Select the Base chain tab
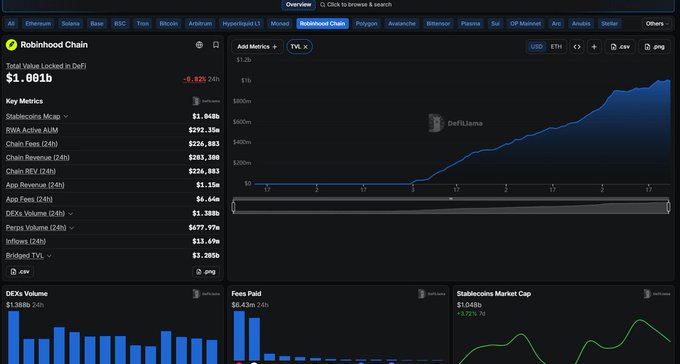Viewport: 680px width, 364px height. (x=97, y=23)
